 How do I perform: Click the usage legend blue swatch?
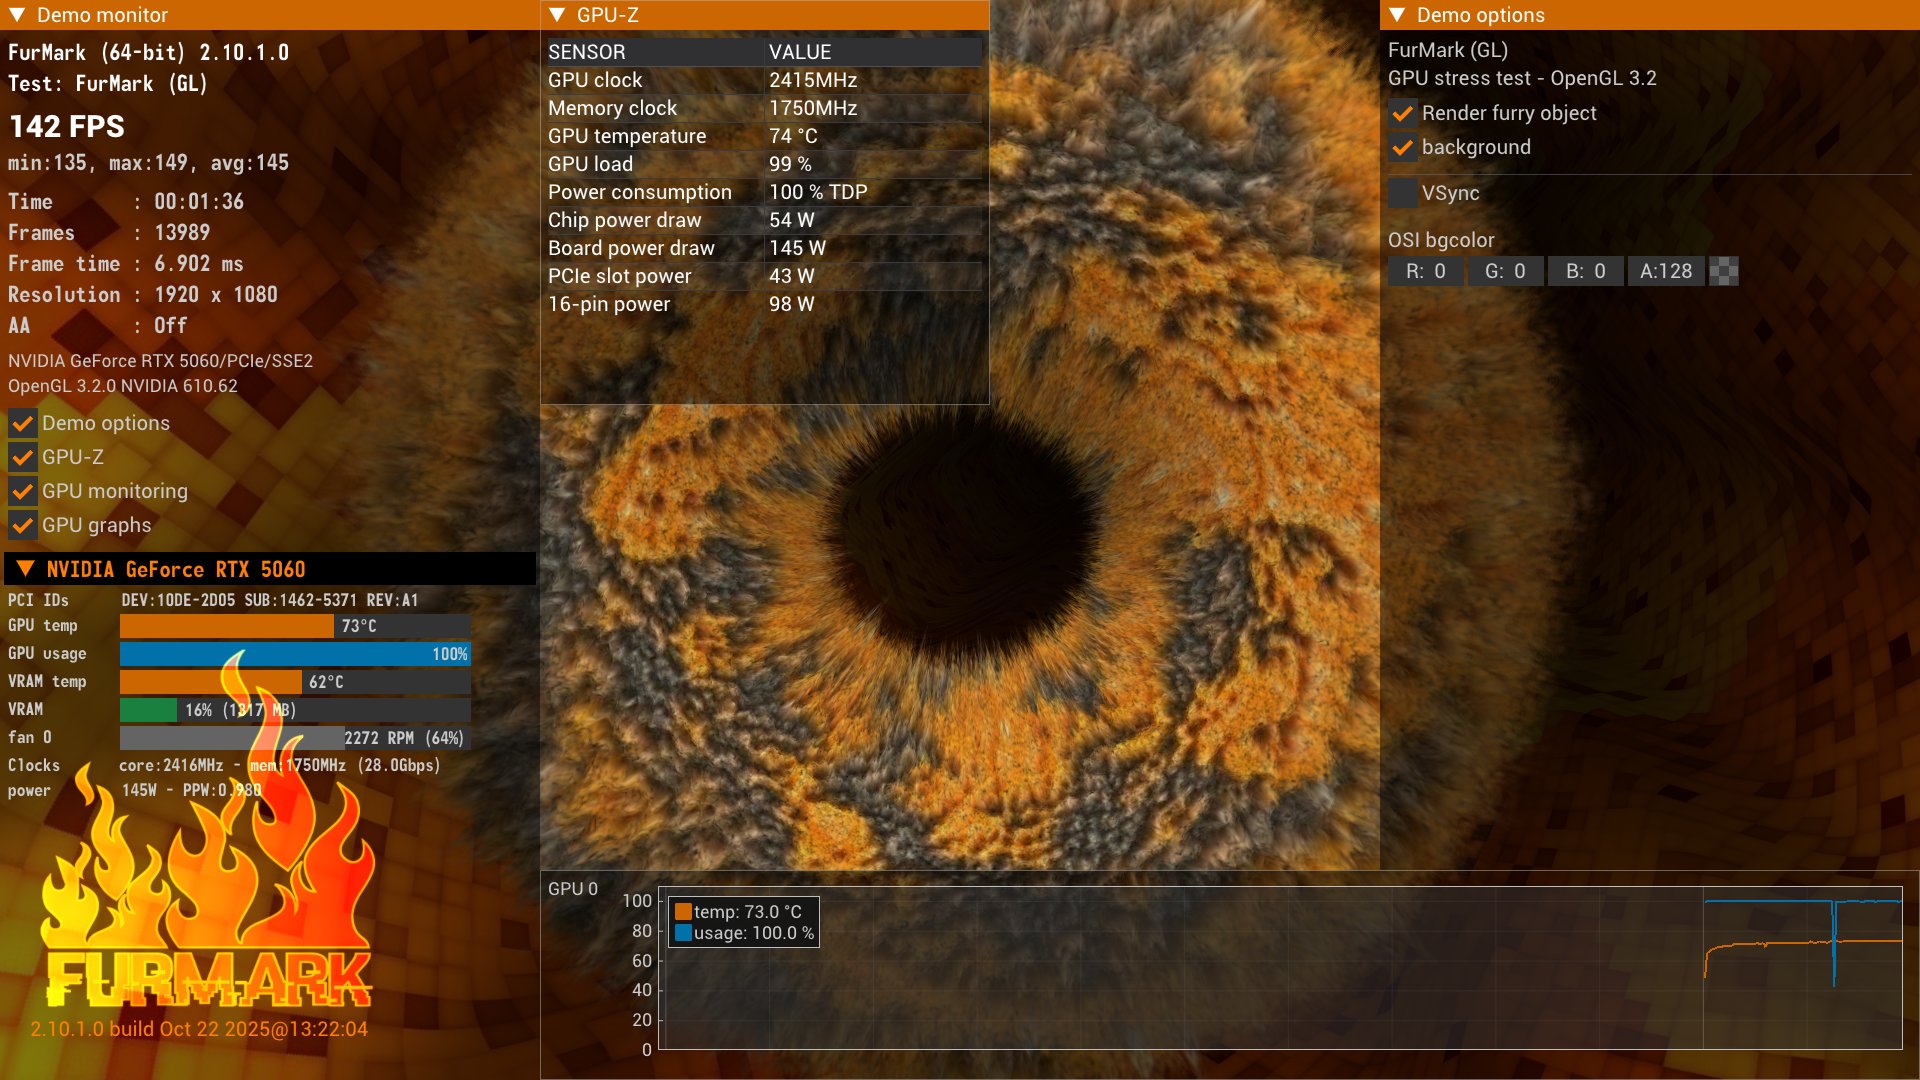683,933
